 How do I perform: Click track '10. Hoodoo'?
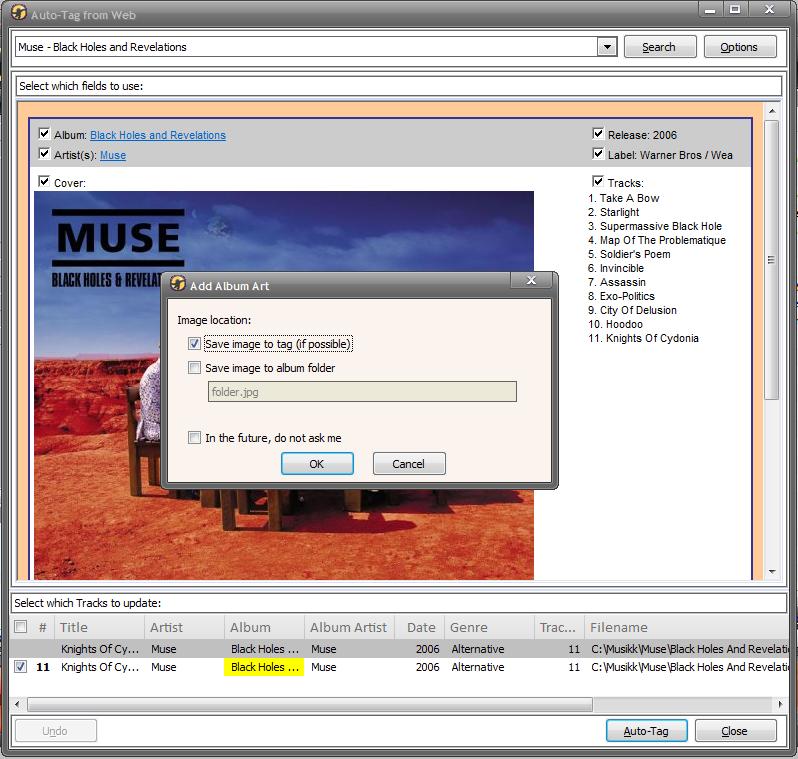616,324
